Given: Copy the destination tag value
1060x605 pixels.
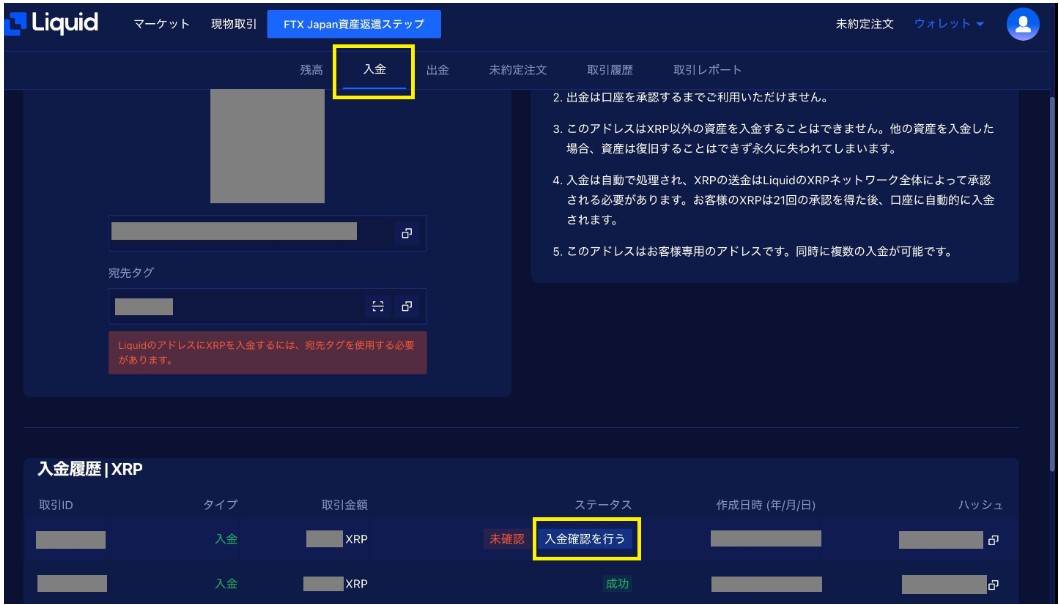Looking at the screenshot, I should coord(406,306).
